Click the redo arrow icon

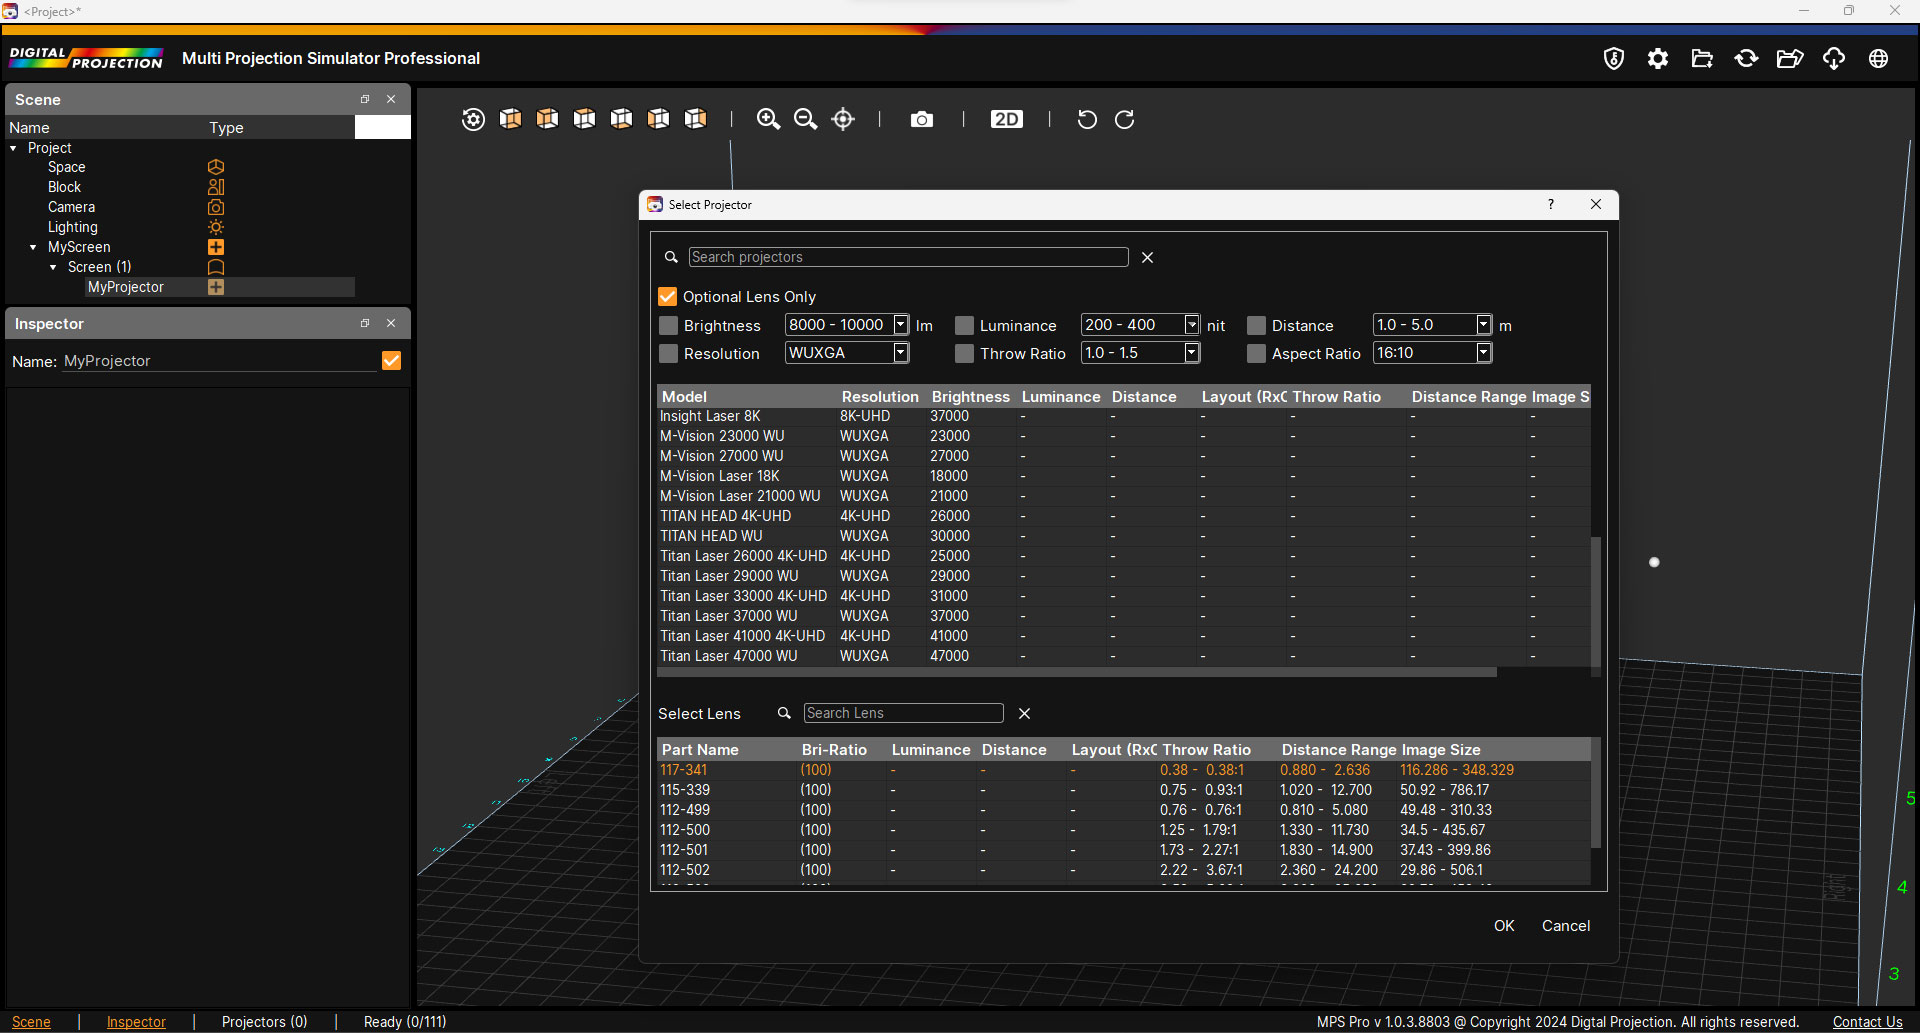(1124, 119)
